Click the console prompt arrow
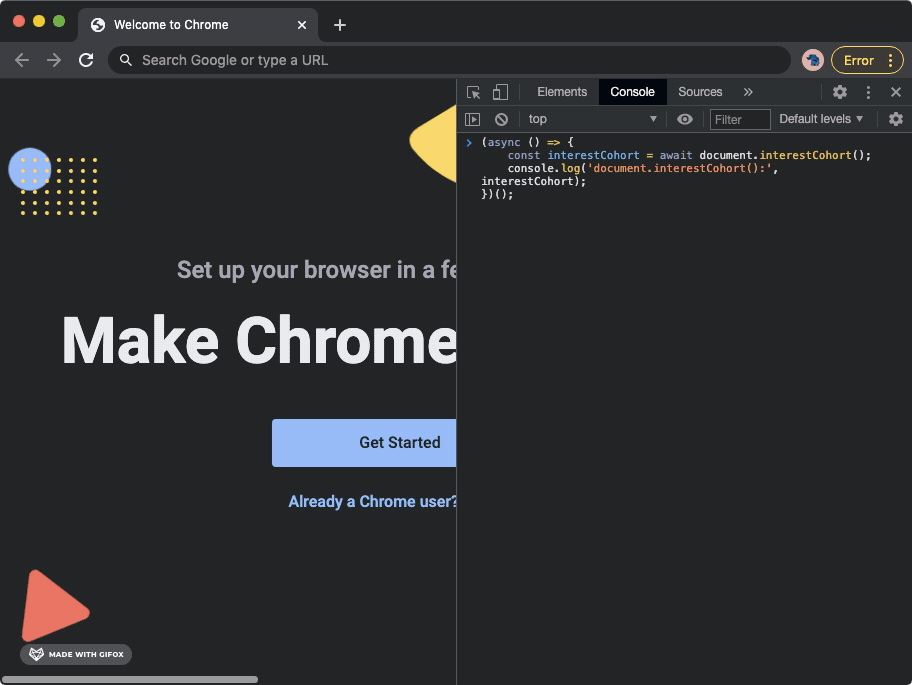 click(469, 142)
